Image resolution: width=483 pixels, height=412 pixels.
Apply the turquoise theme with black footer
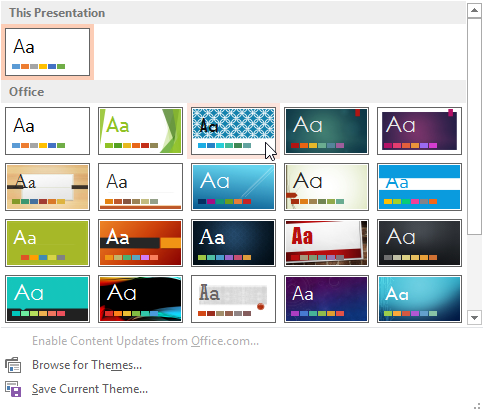47,299
